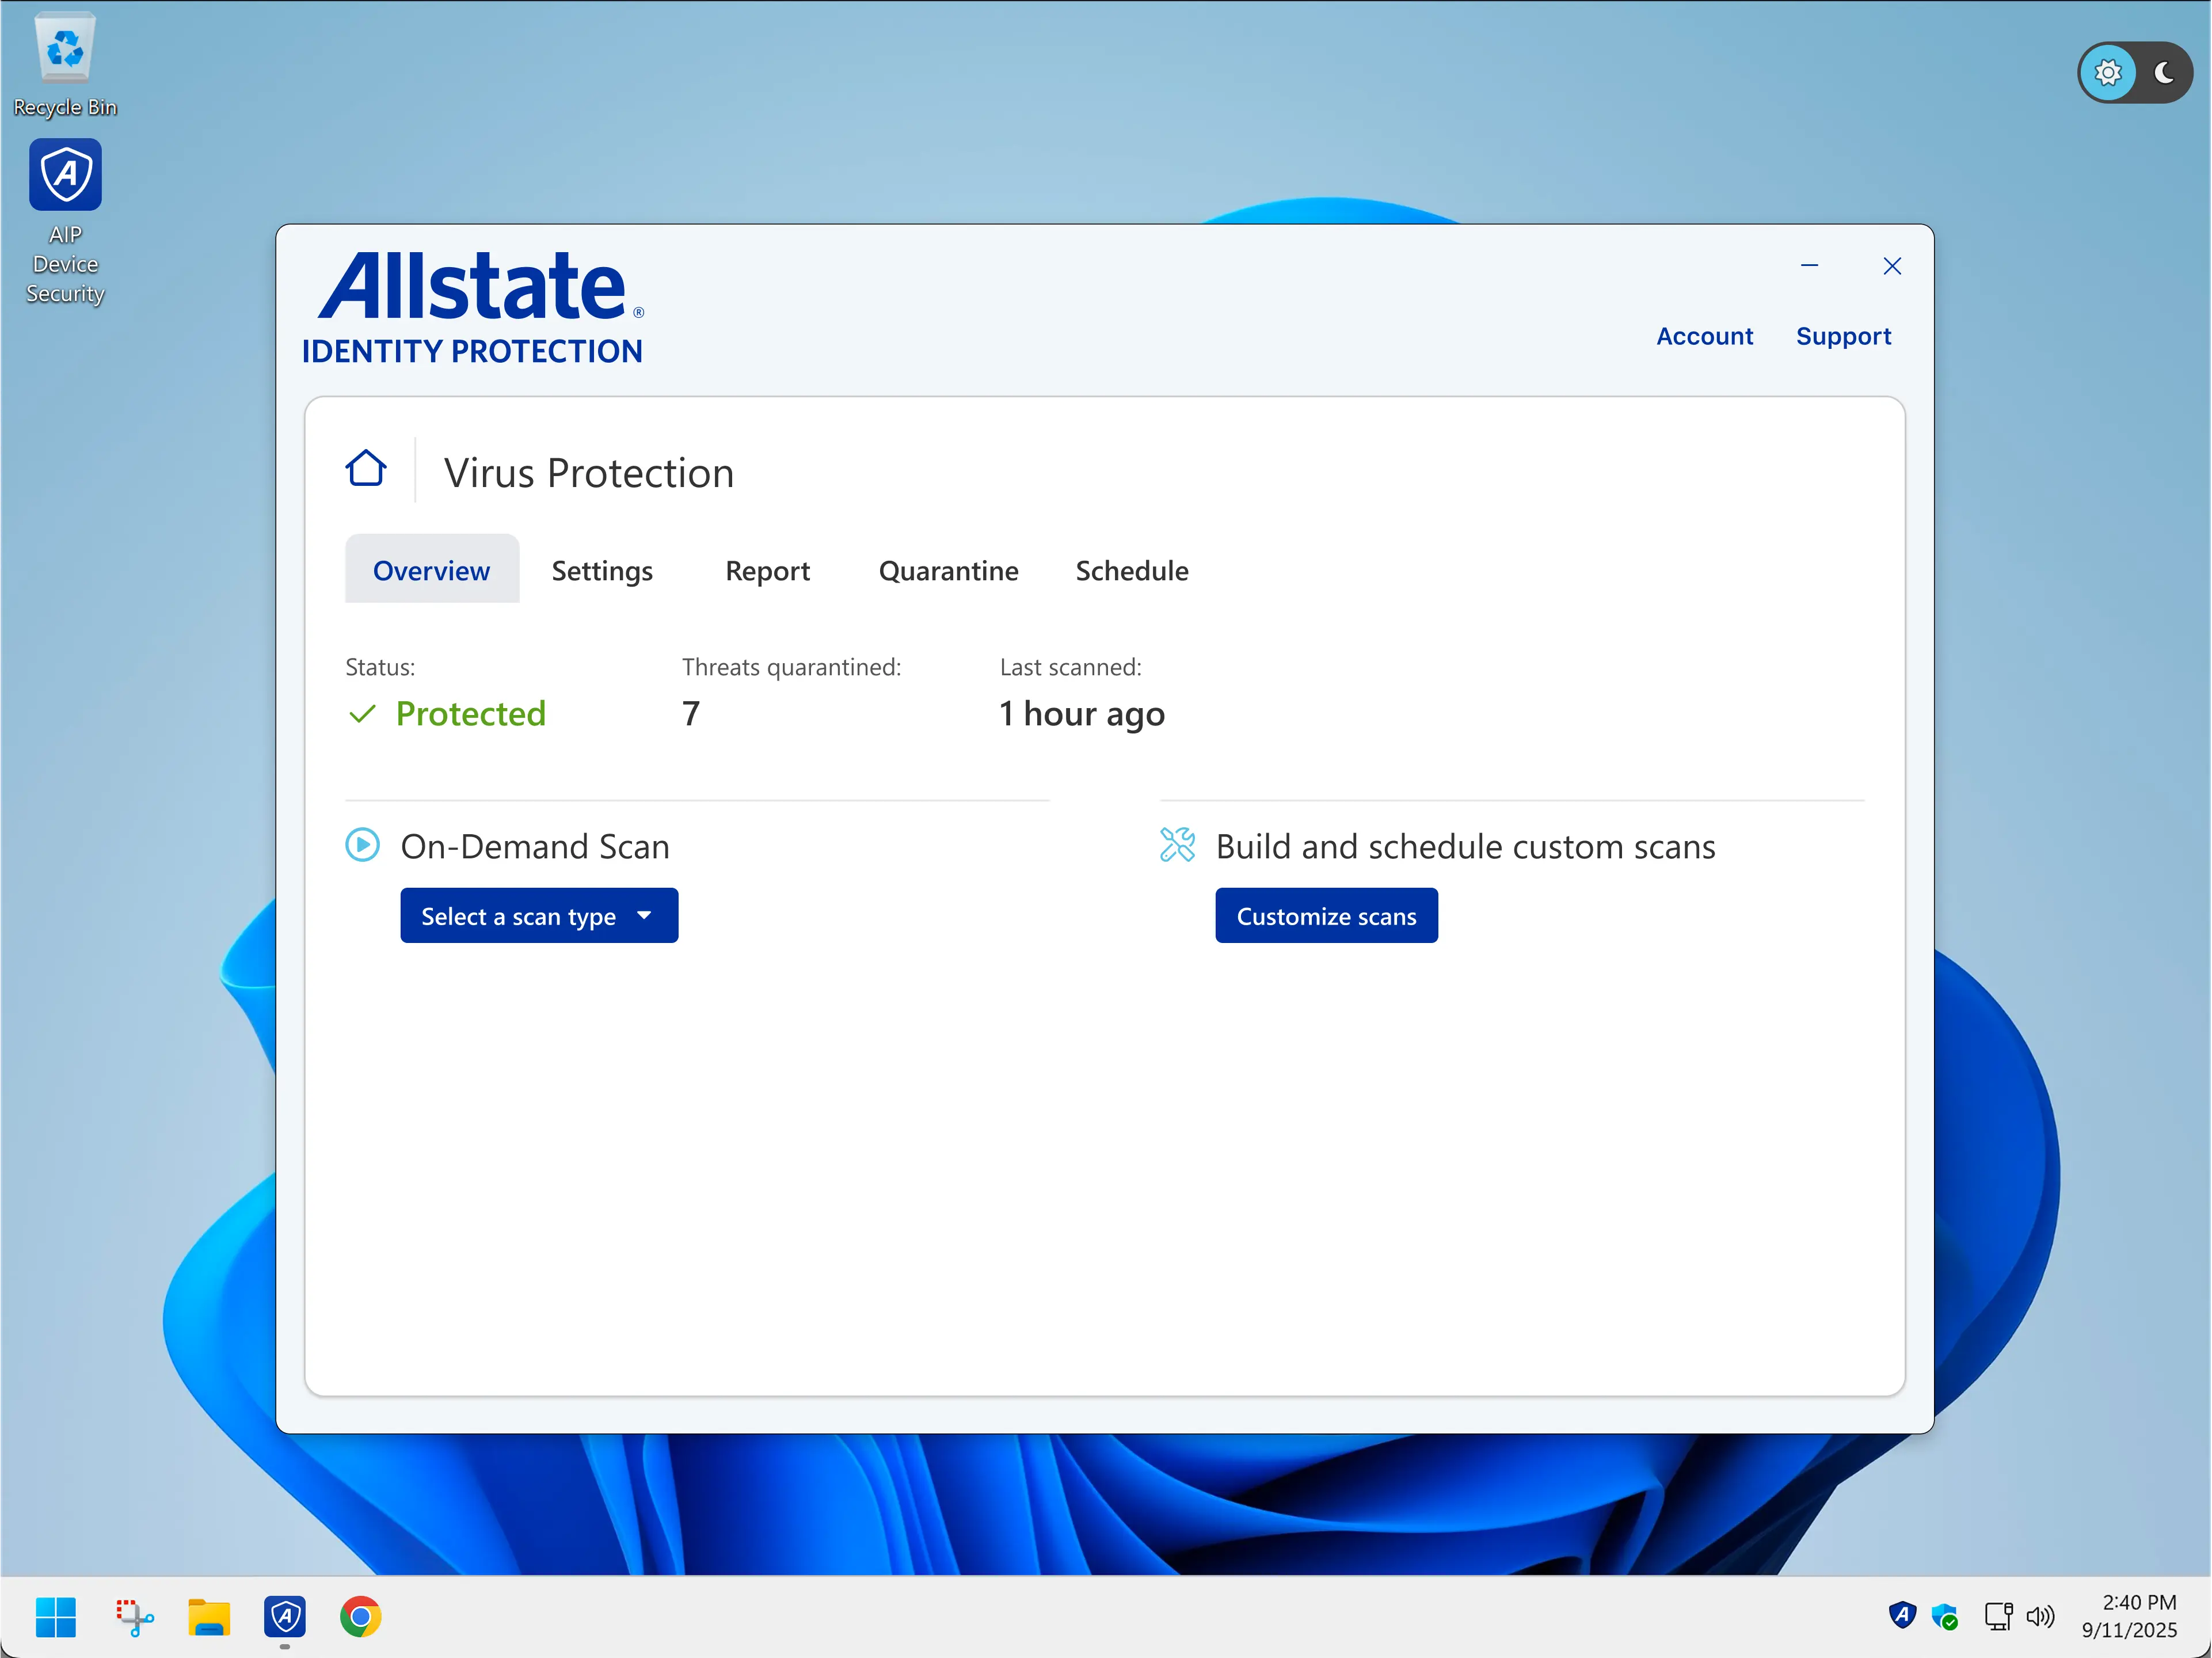Viewport: 2212px width, 1658px height.
Task: Click the Allstate shield tray icon
Action: pyautogui.click(x=1902, y=1615)
